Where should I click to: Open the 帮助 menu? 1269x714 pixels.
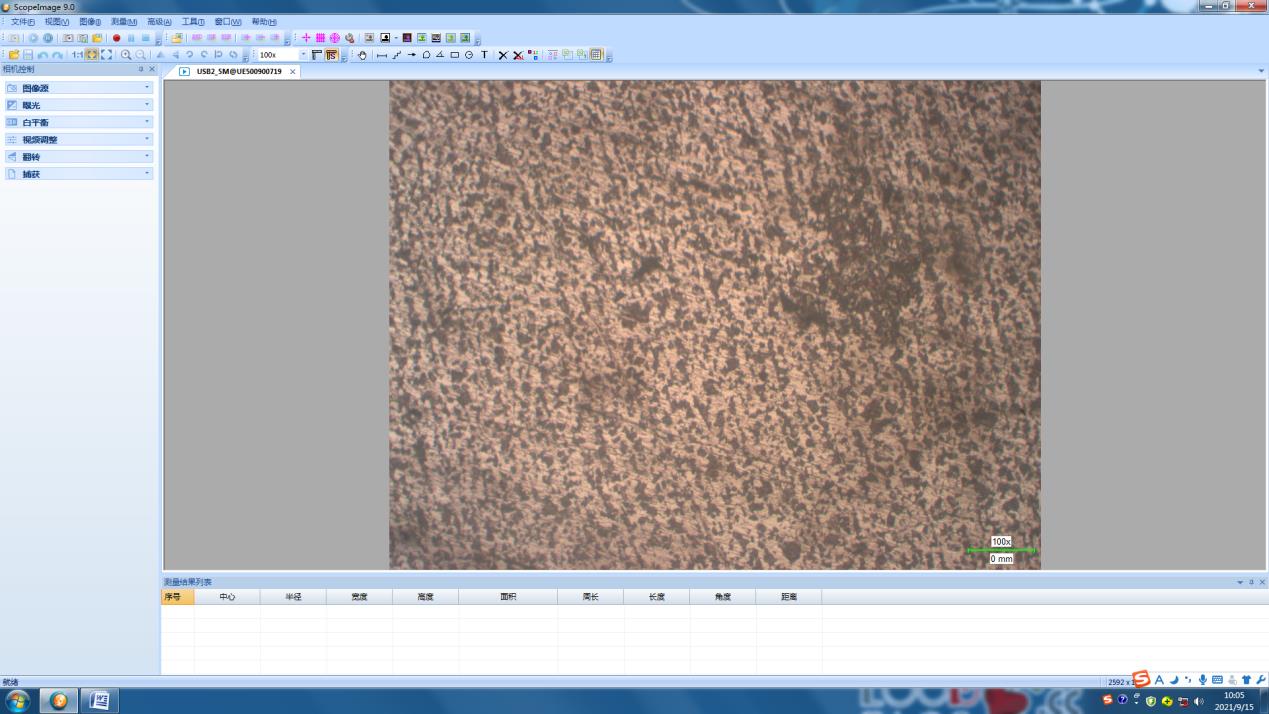point(264,21)
